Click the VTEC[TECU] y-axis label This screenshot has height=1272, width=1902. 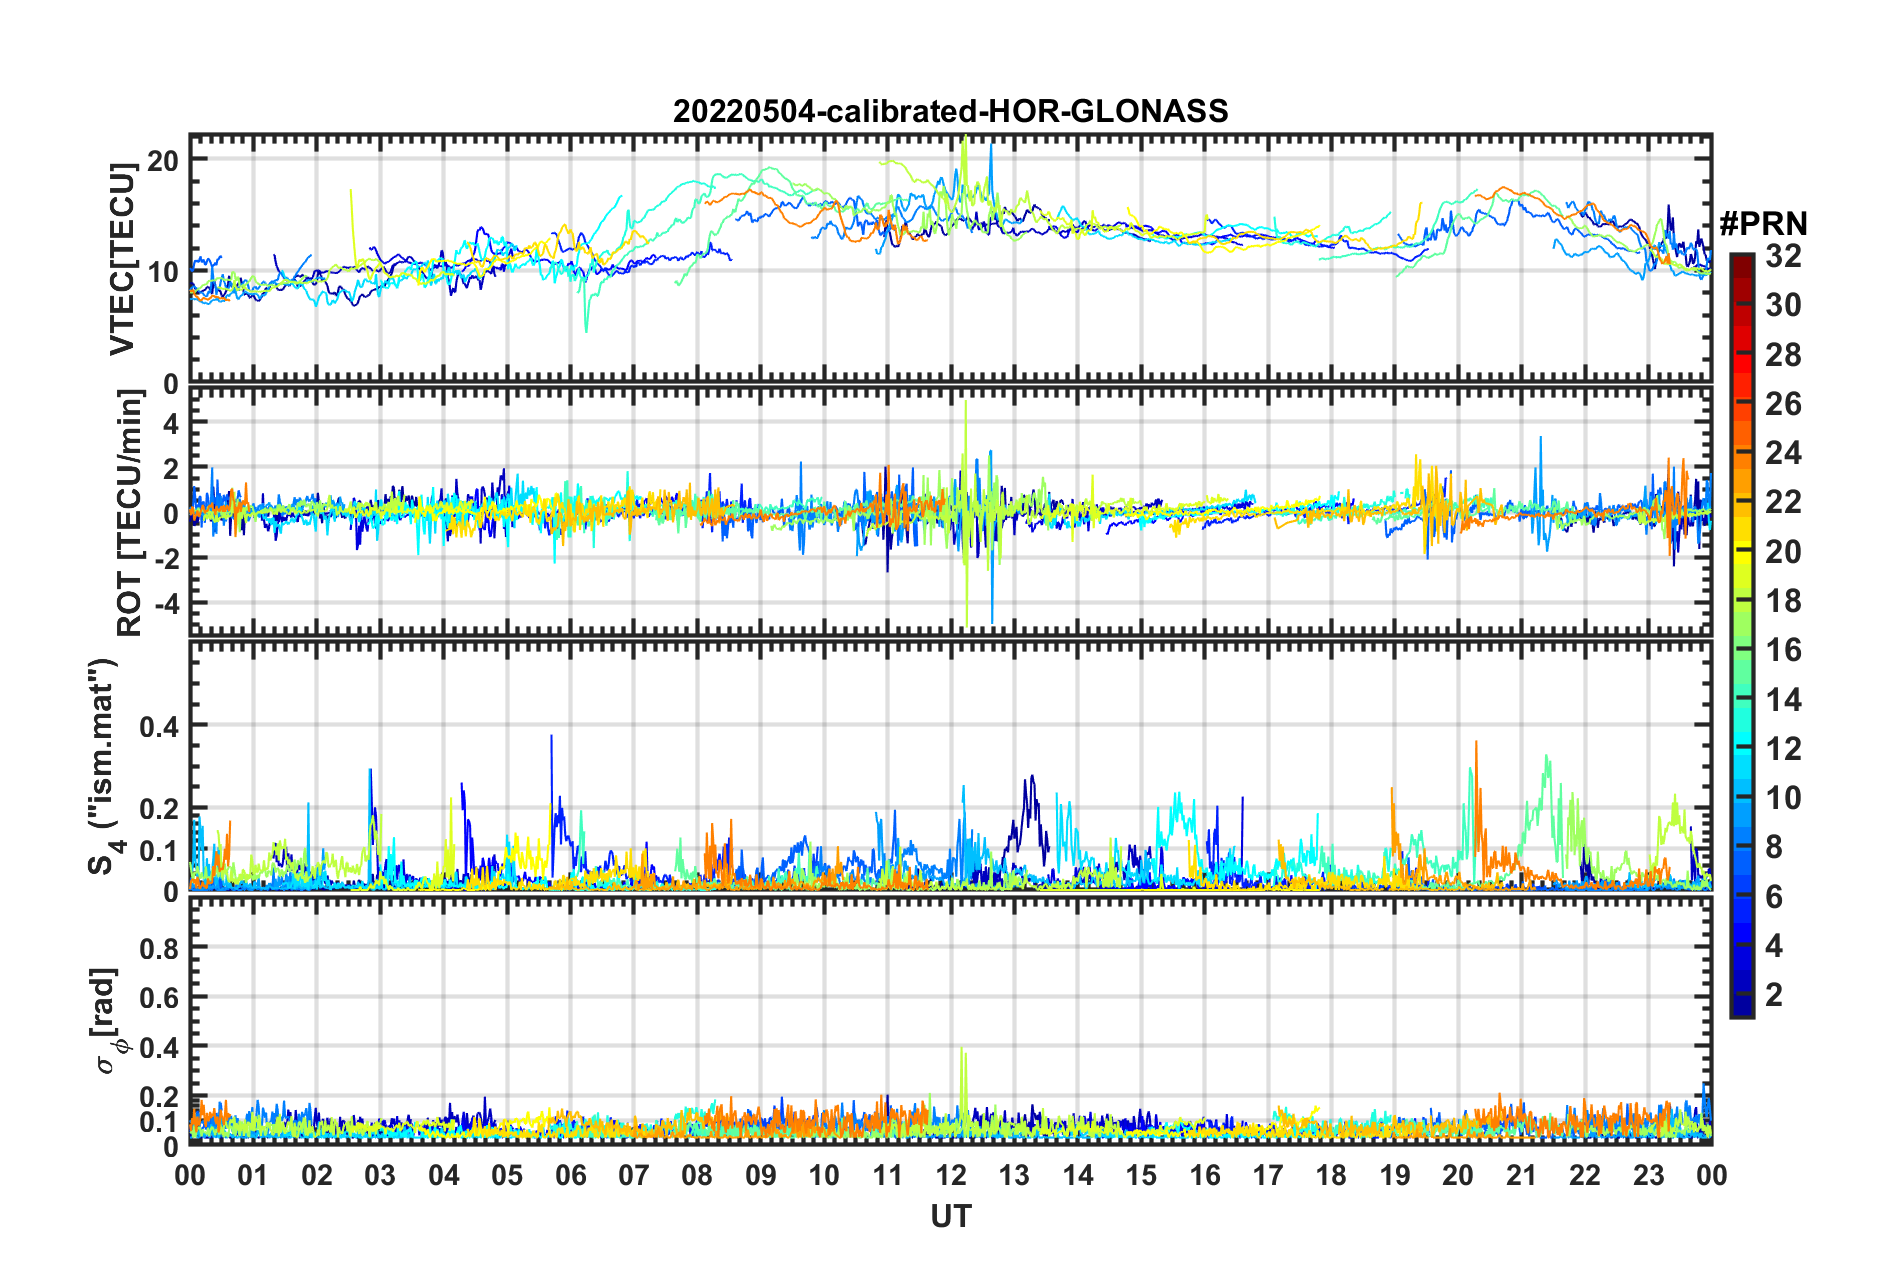point(122,259)
